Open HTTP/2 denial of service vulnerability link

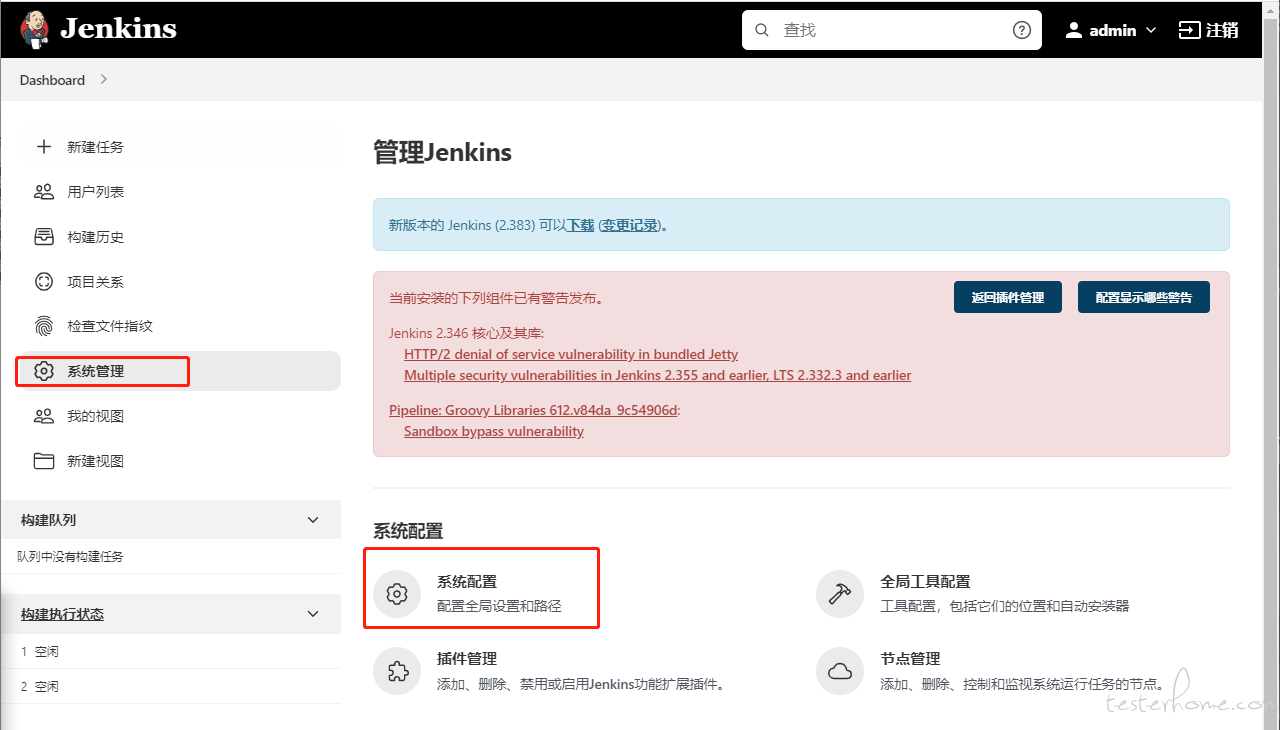pyautogui.click(x=571, y=354)
